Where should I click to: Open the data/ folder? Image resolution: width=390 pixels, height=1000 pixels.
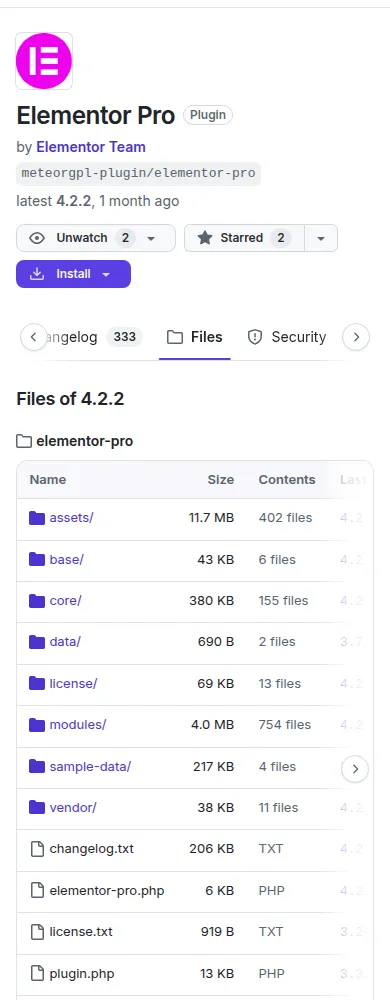click(65, 642)
